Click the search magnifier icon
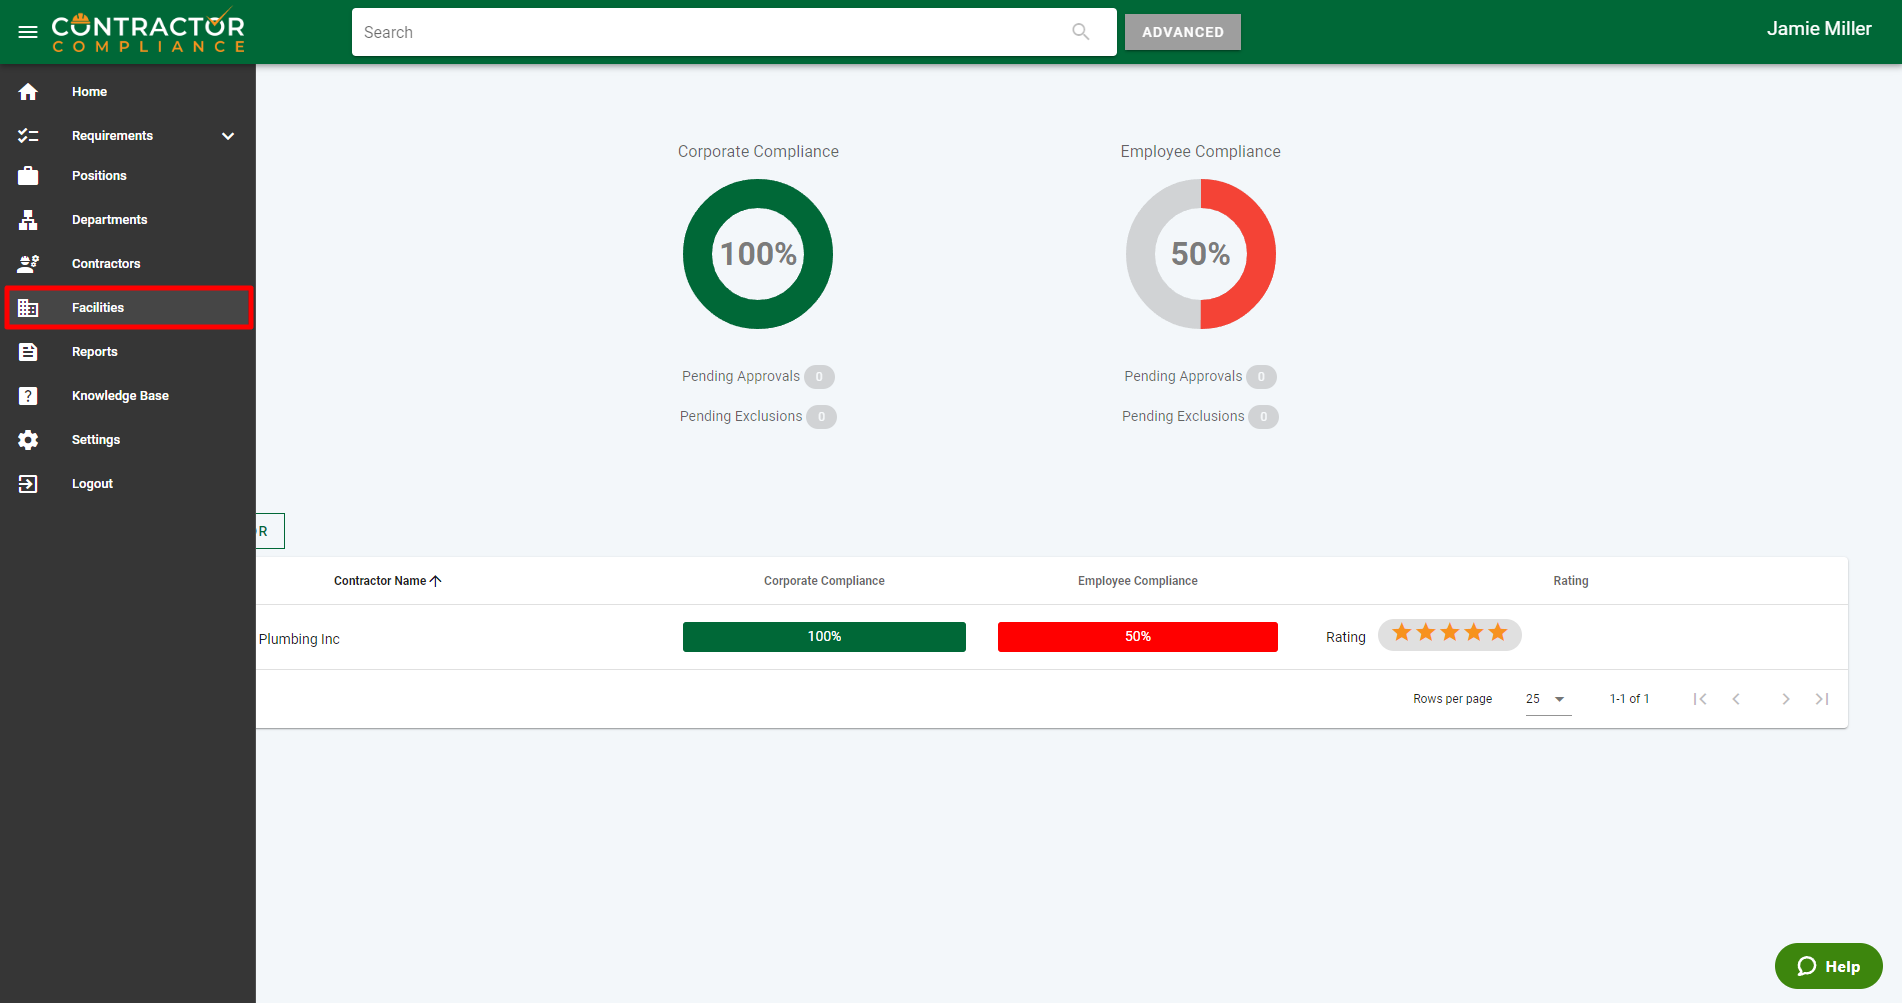Screen dimensions: 1902x1003 pyautogui.click(x=1080, y=32)
